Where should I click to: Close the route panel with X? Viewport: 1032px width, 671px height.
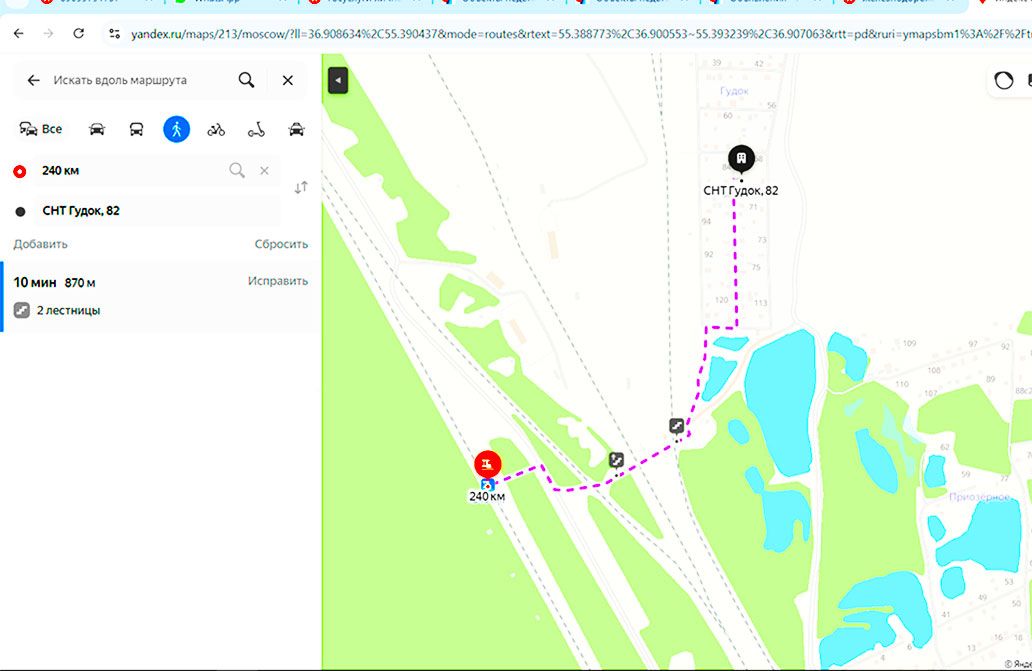(288, 80)
